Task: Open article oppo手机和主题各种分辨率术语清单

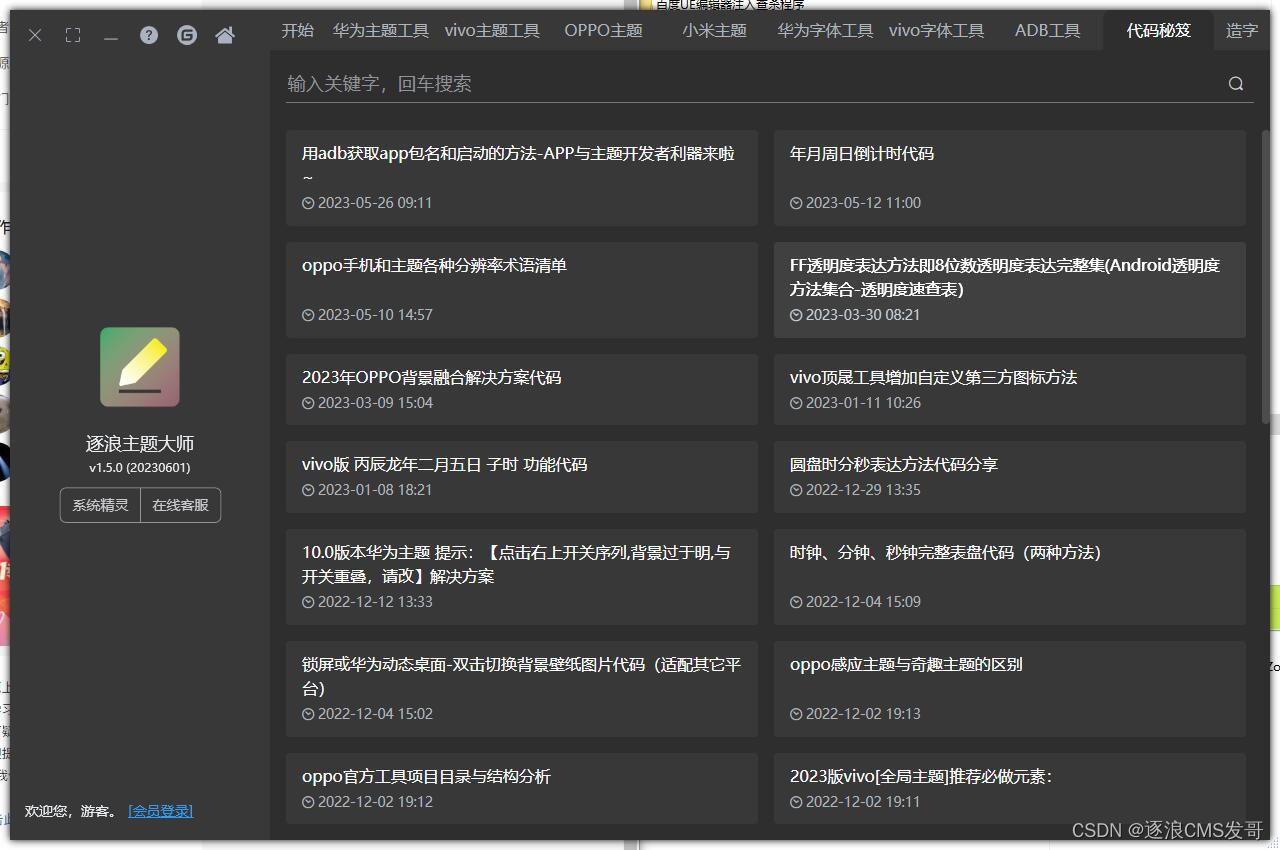Action: 522,290
